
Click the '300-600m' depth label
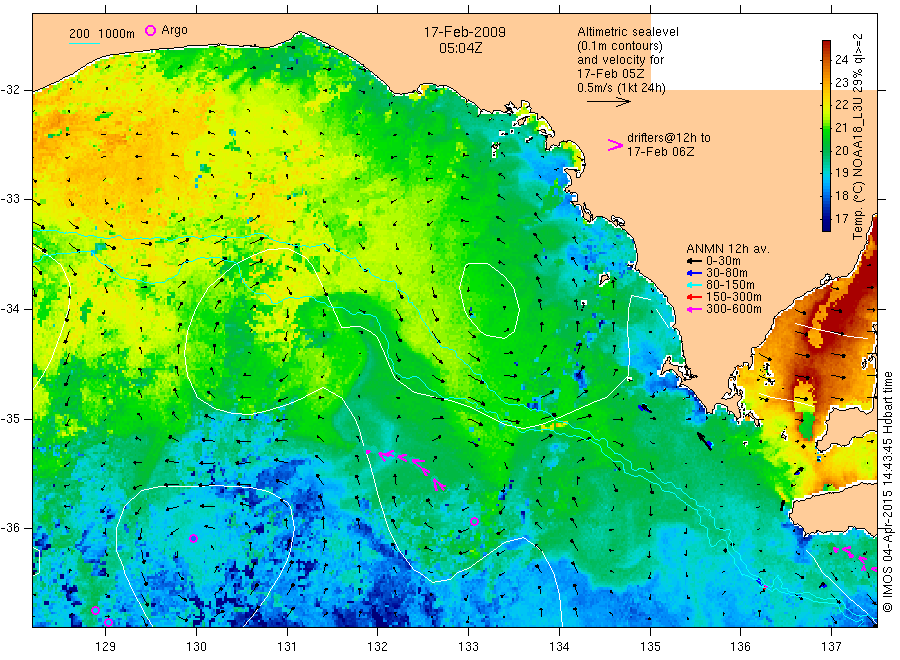[734, 309]
